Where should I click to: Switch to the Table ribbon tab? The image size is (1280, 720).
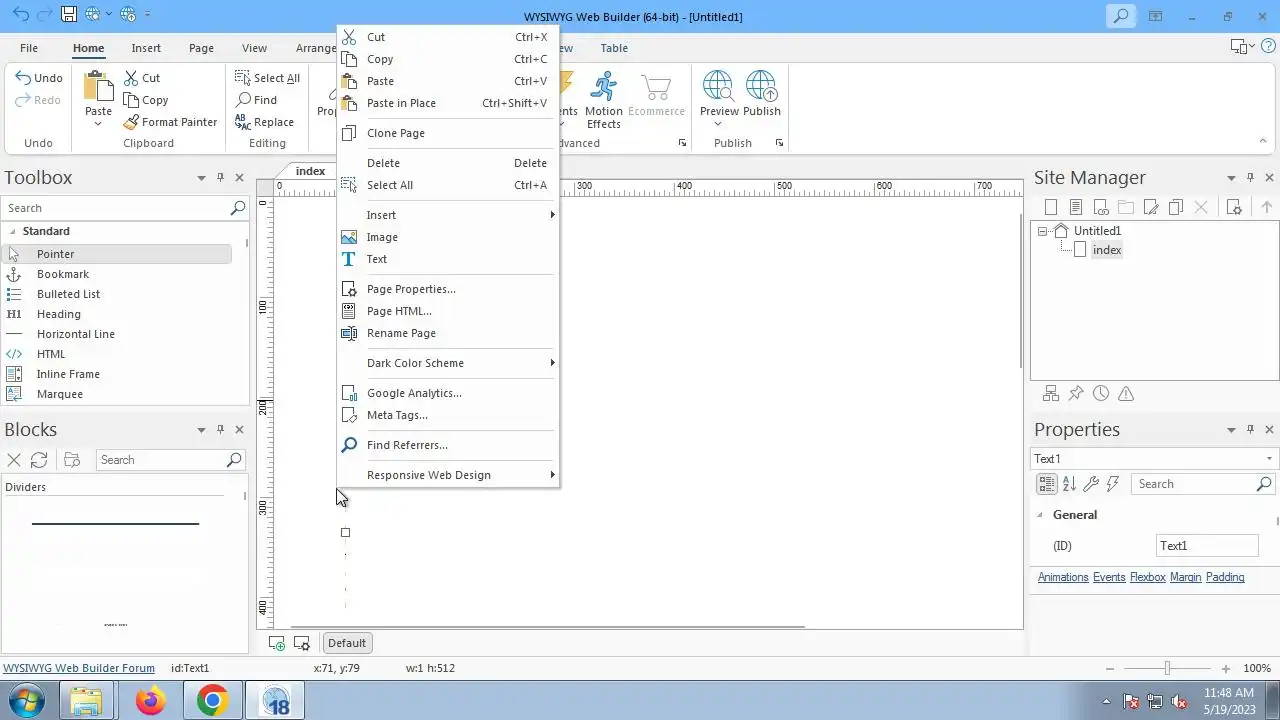[x=614, y=48]
